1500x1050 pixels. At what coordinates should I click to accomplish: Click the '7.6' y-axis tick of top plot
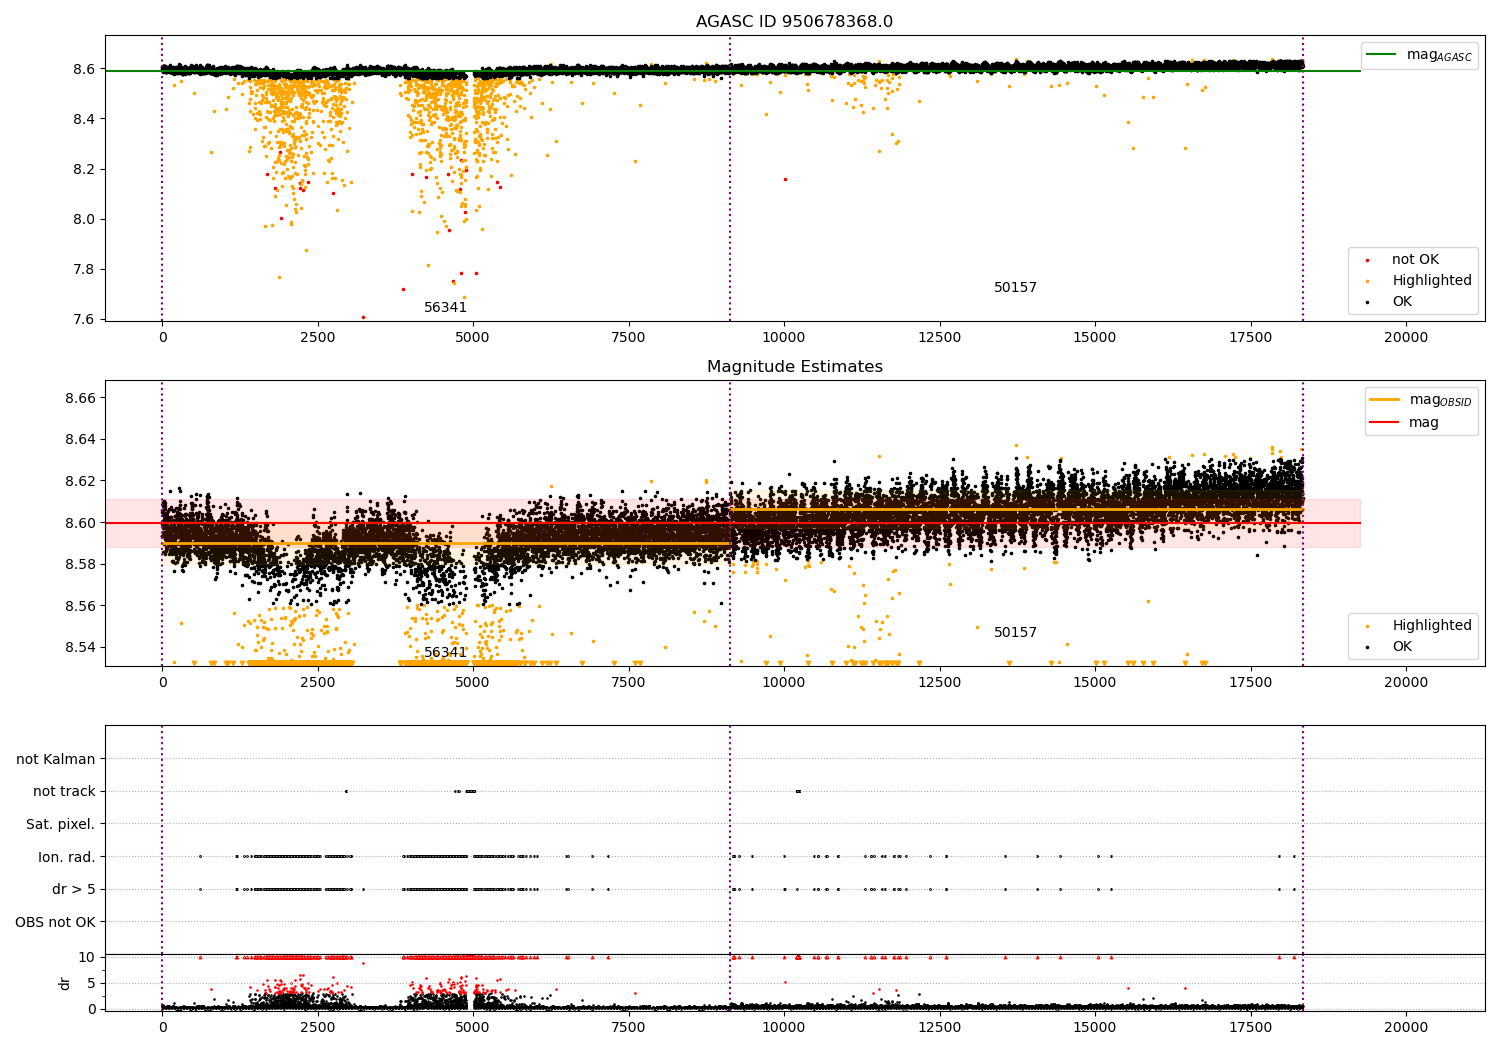pyautogui.click(x=85, y=319)
